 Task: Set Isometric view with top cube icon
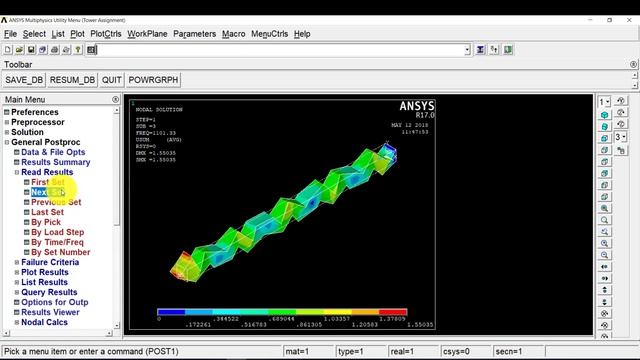[x=604, y=115]
